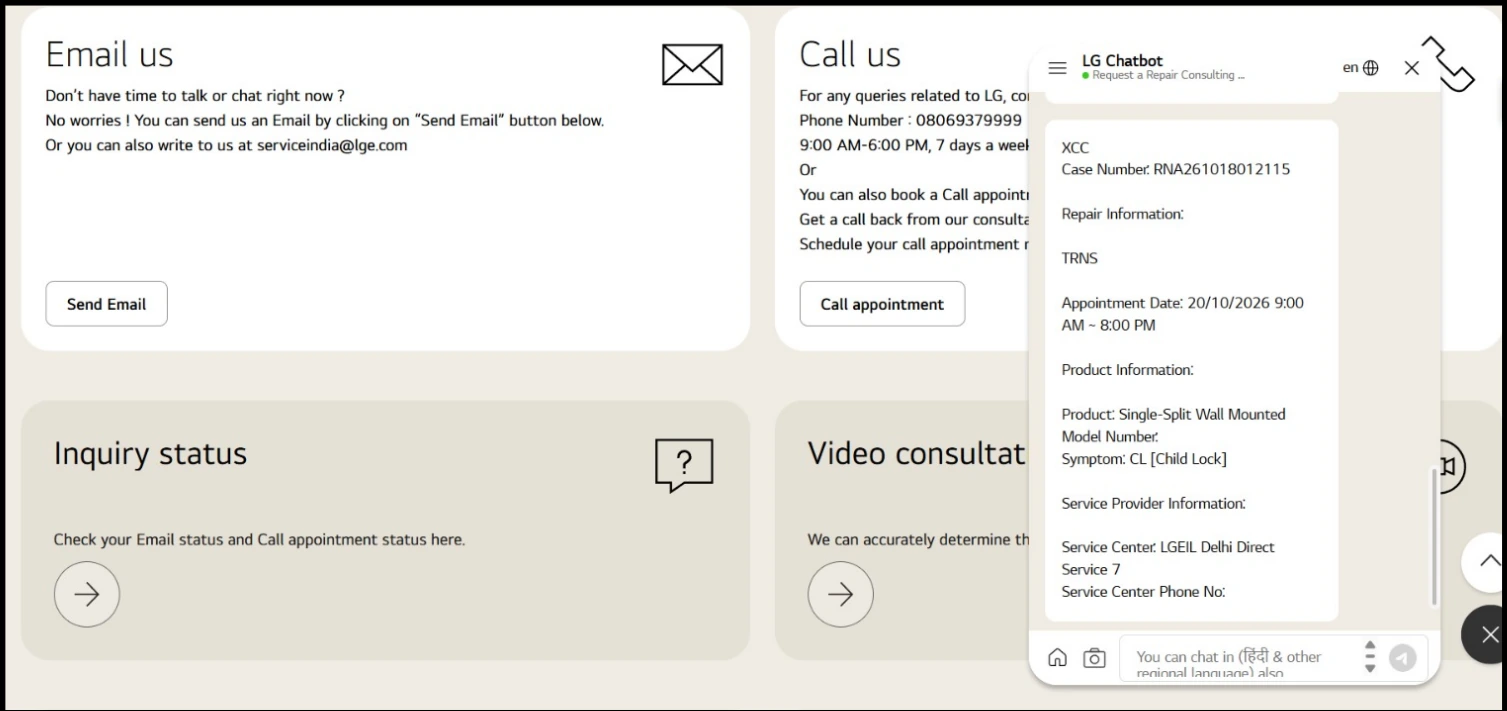Expand chat input with up-down arrows
Viewport: 1507px width, 711px height.
click(x=1370, y=657)
